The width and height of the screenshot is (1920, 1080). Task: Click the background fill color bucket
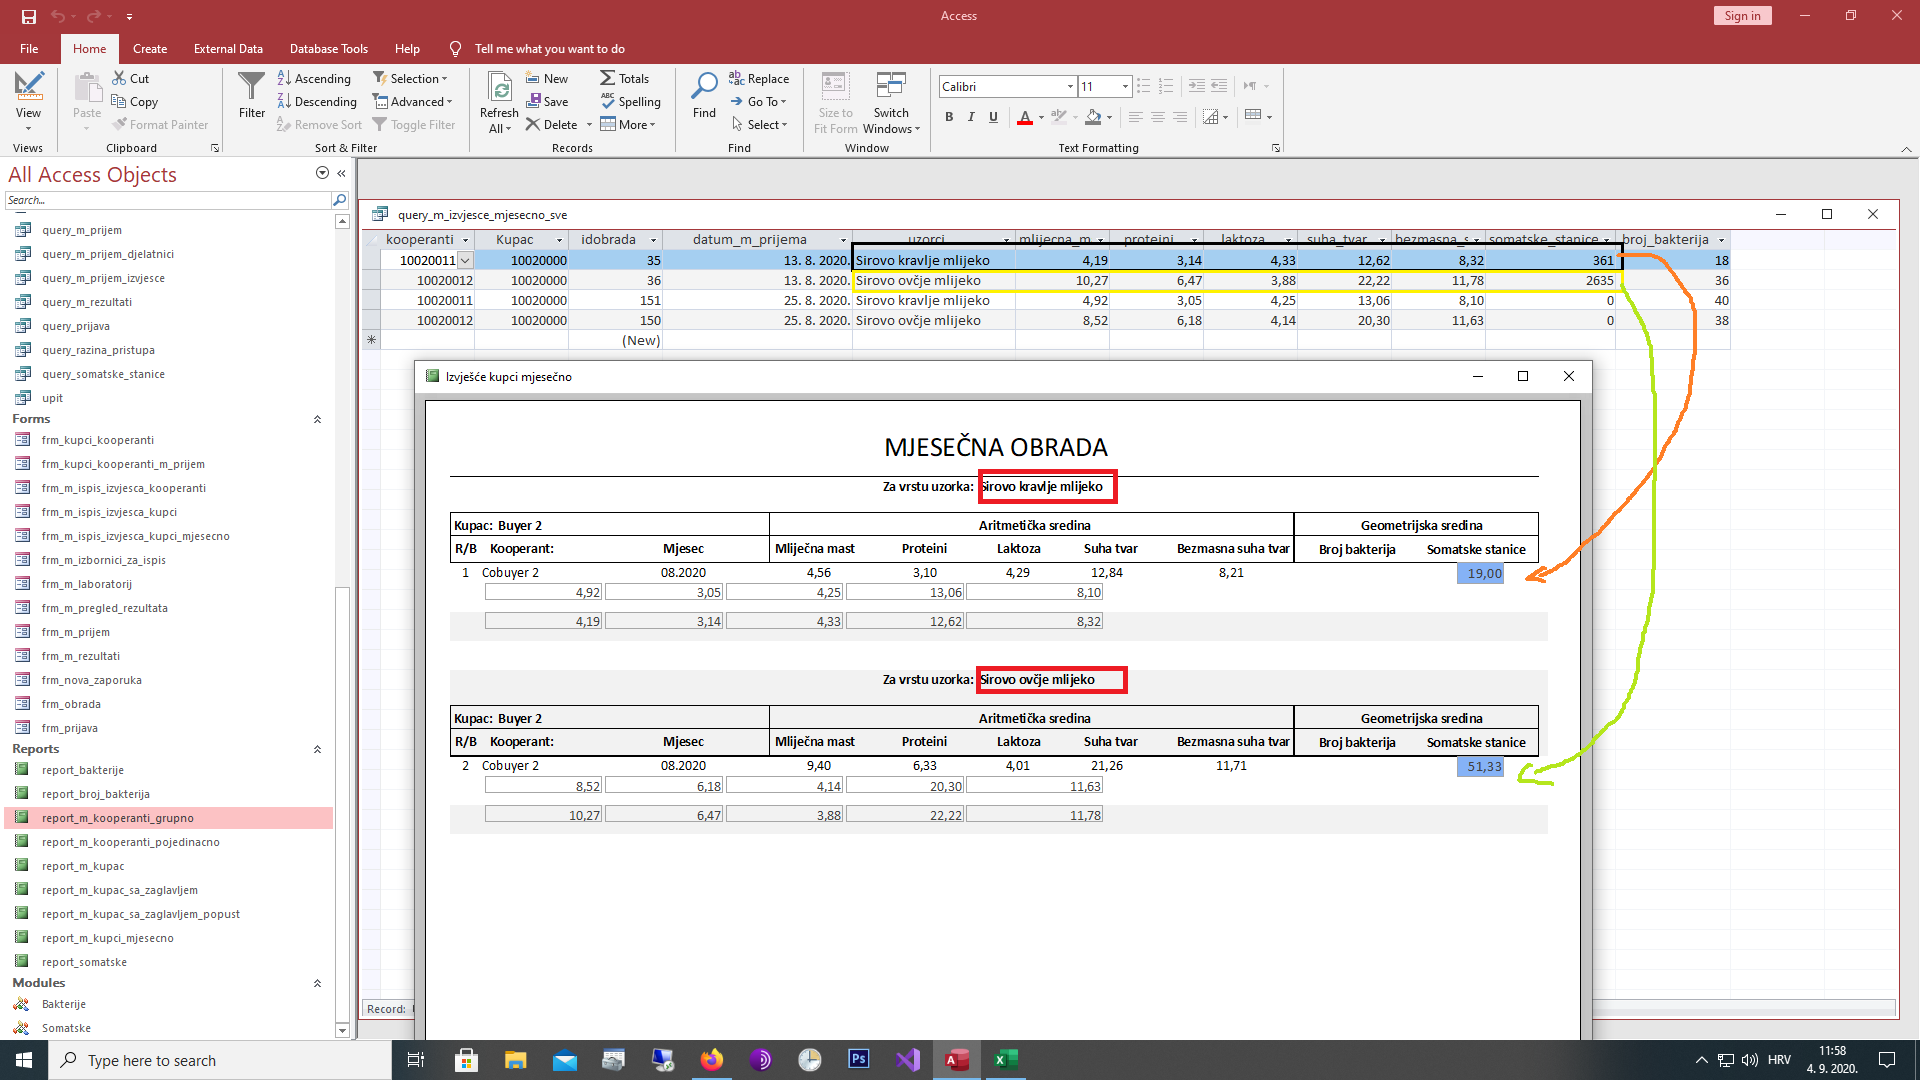(1093, 117)
